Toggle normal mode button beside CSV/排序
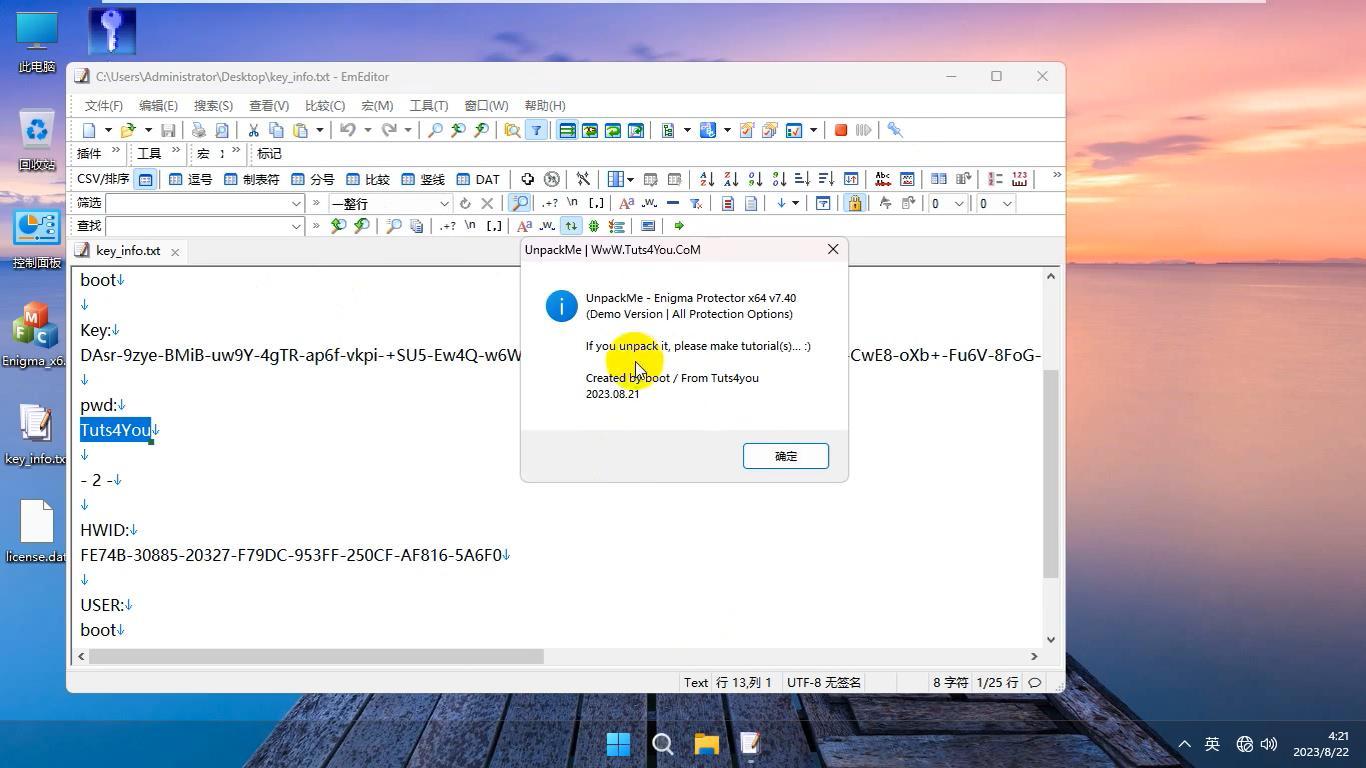 pos(145,179)
